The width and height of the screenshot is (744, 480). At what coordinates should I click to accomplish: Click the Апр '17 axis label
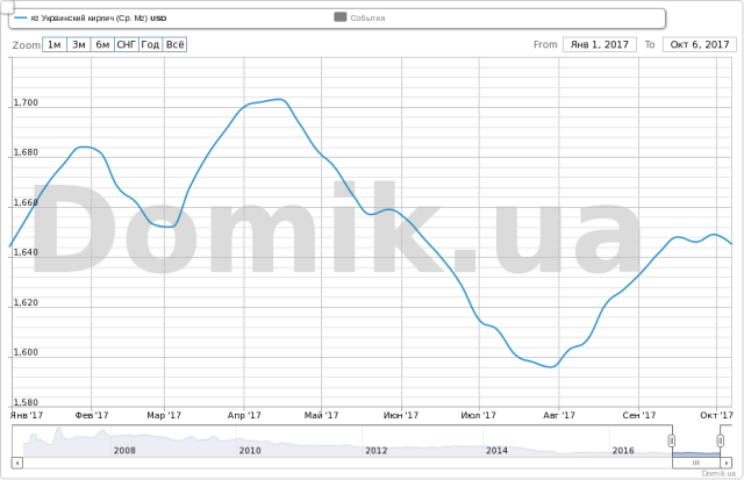pos(244,415)
